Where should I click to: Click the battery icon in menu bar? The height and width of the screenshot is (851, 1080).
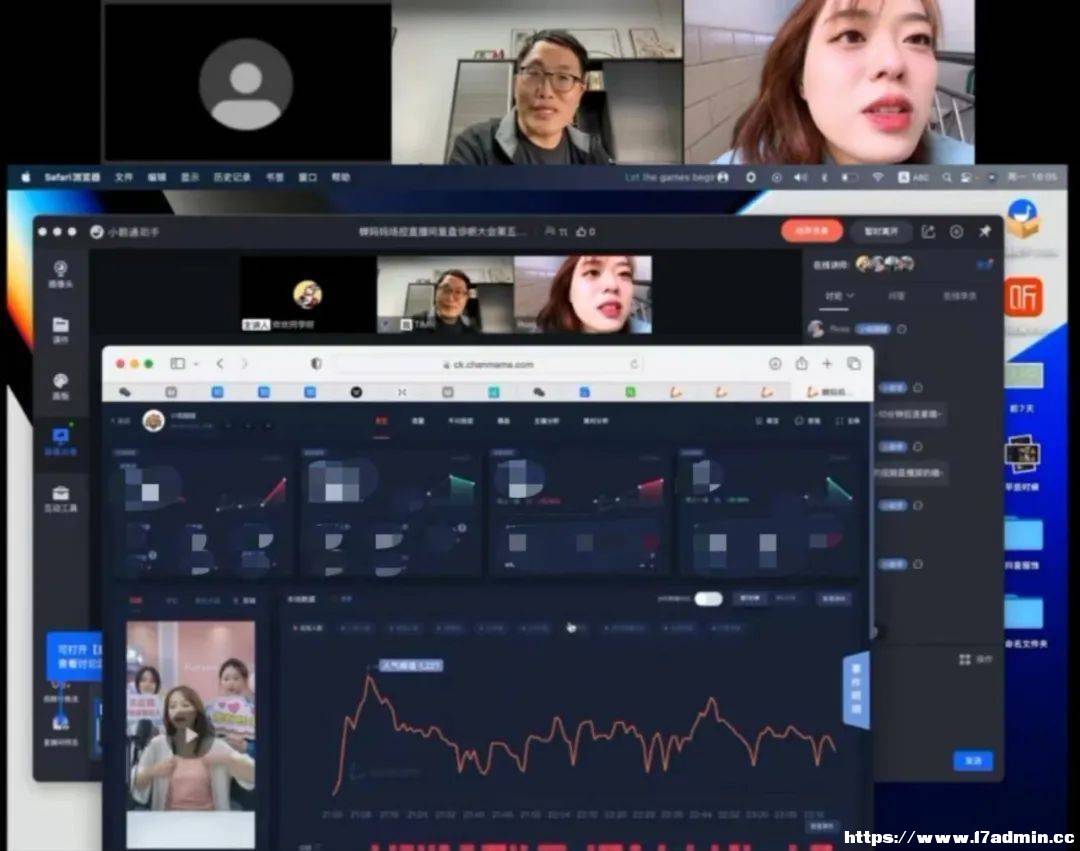[849, 178]
